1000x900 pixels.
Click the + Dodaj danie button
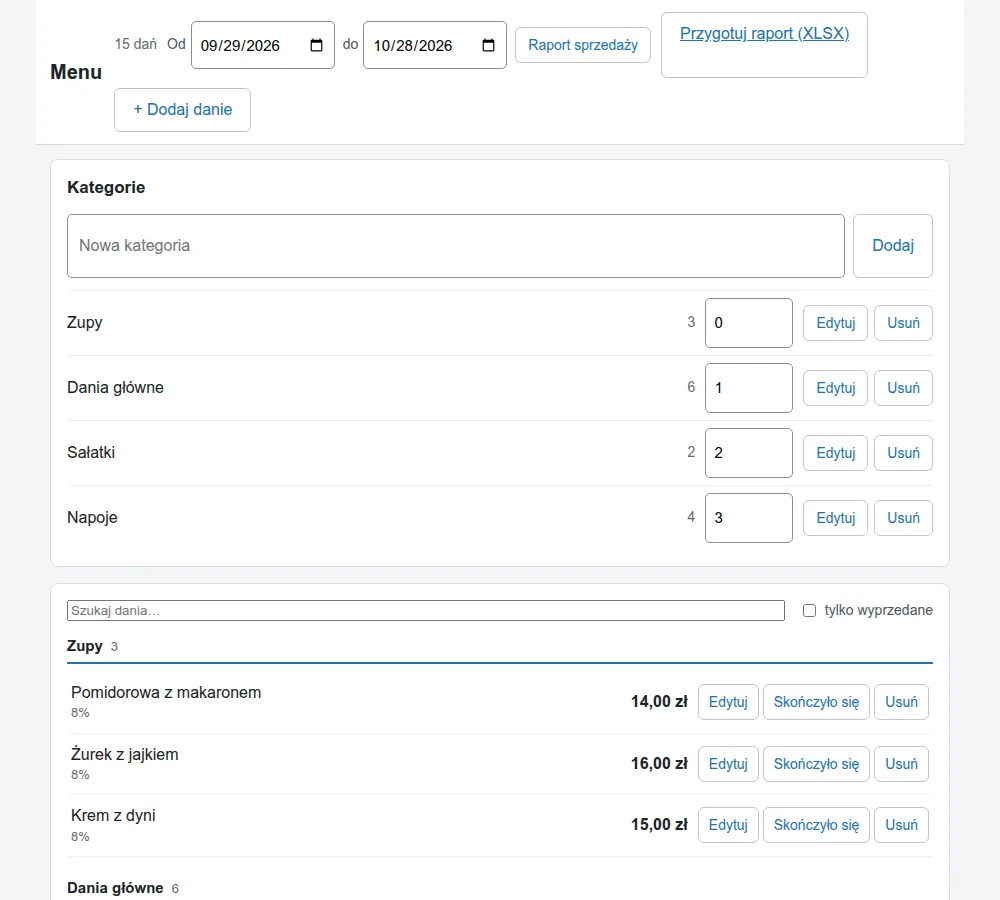tap(182, 110)
